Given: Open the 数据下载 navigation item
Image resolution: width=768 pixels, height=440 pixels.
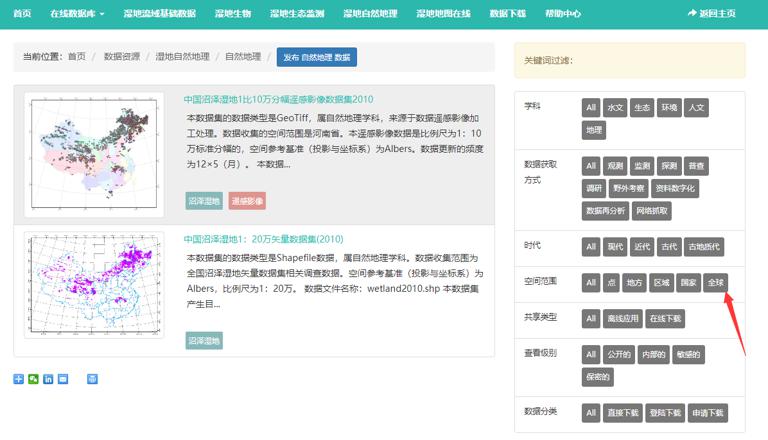Looking at the screenshot, I should pyautogui.click(x=507, y=14).
